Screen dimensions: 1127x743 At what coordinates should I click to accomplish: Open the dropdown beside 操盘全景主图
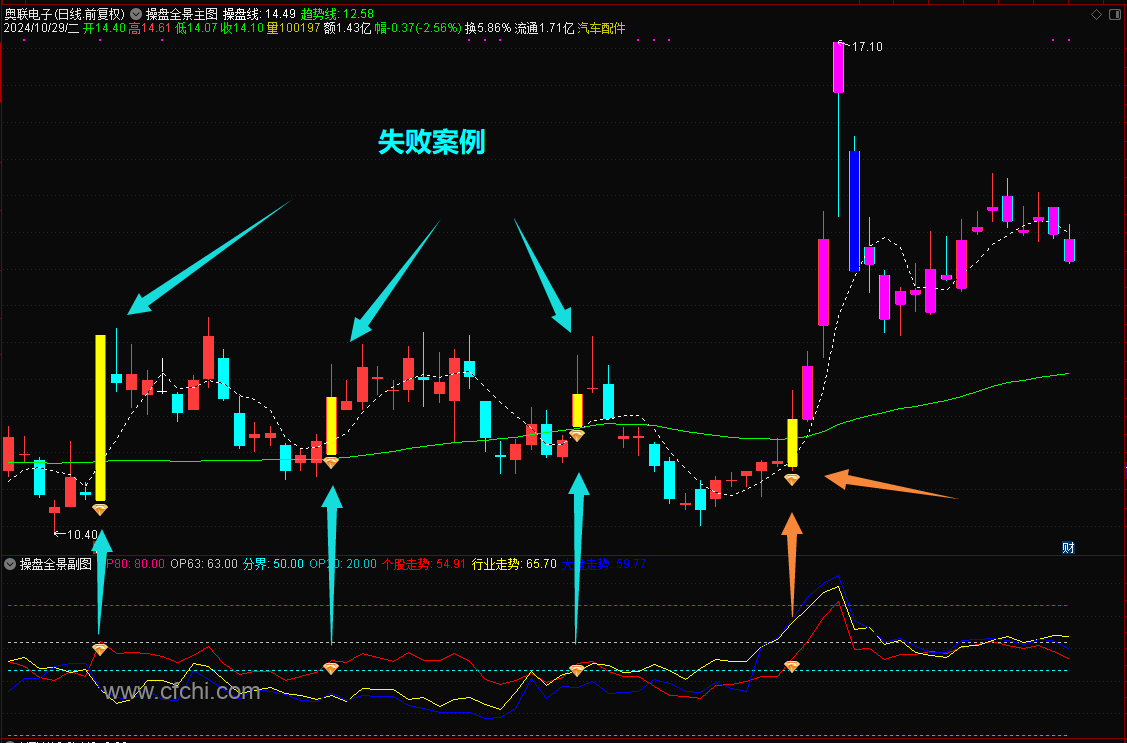136,14
